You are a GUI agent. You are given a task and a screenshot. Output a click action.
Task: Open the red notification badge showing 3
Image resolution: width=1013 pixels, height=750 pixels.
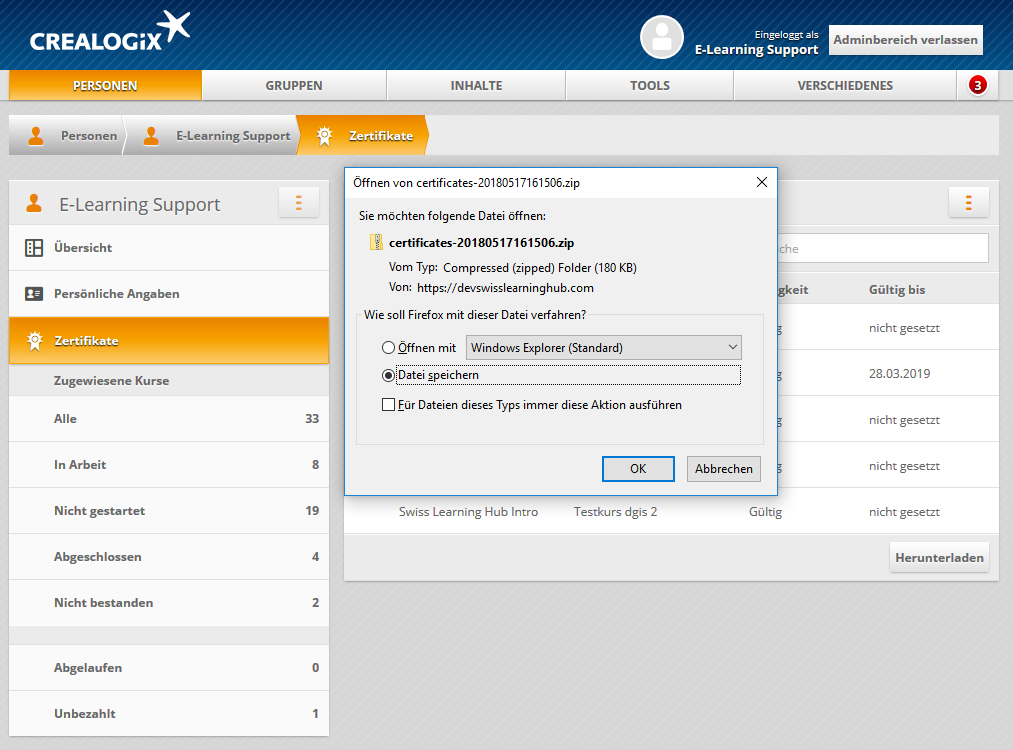[977, 85]
